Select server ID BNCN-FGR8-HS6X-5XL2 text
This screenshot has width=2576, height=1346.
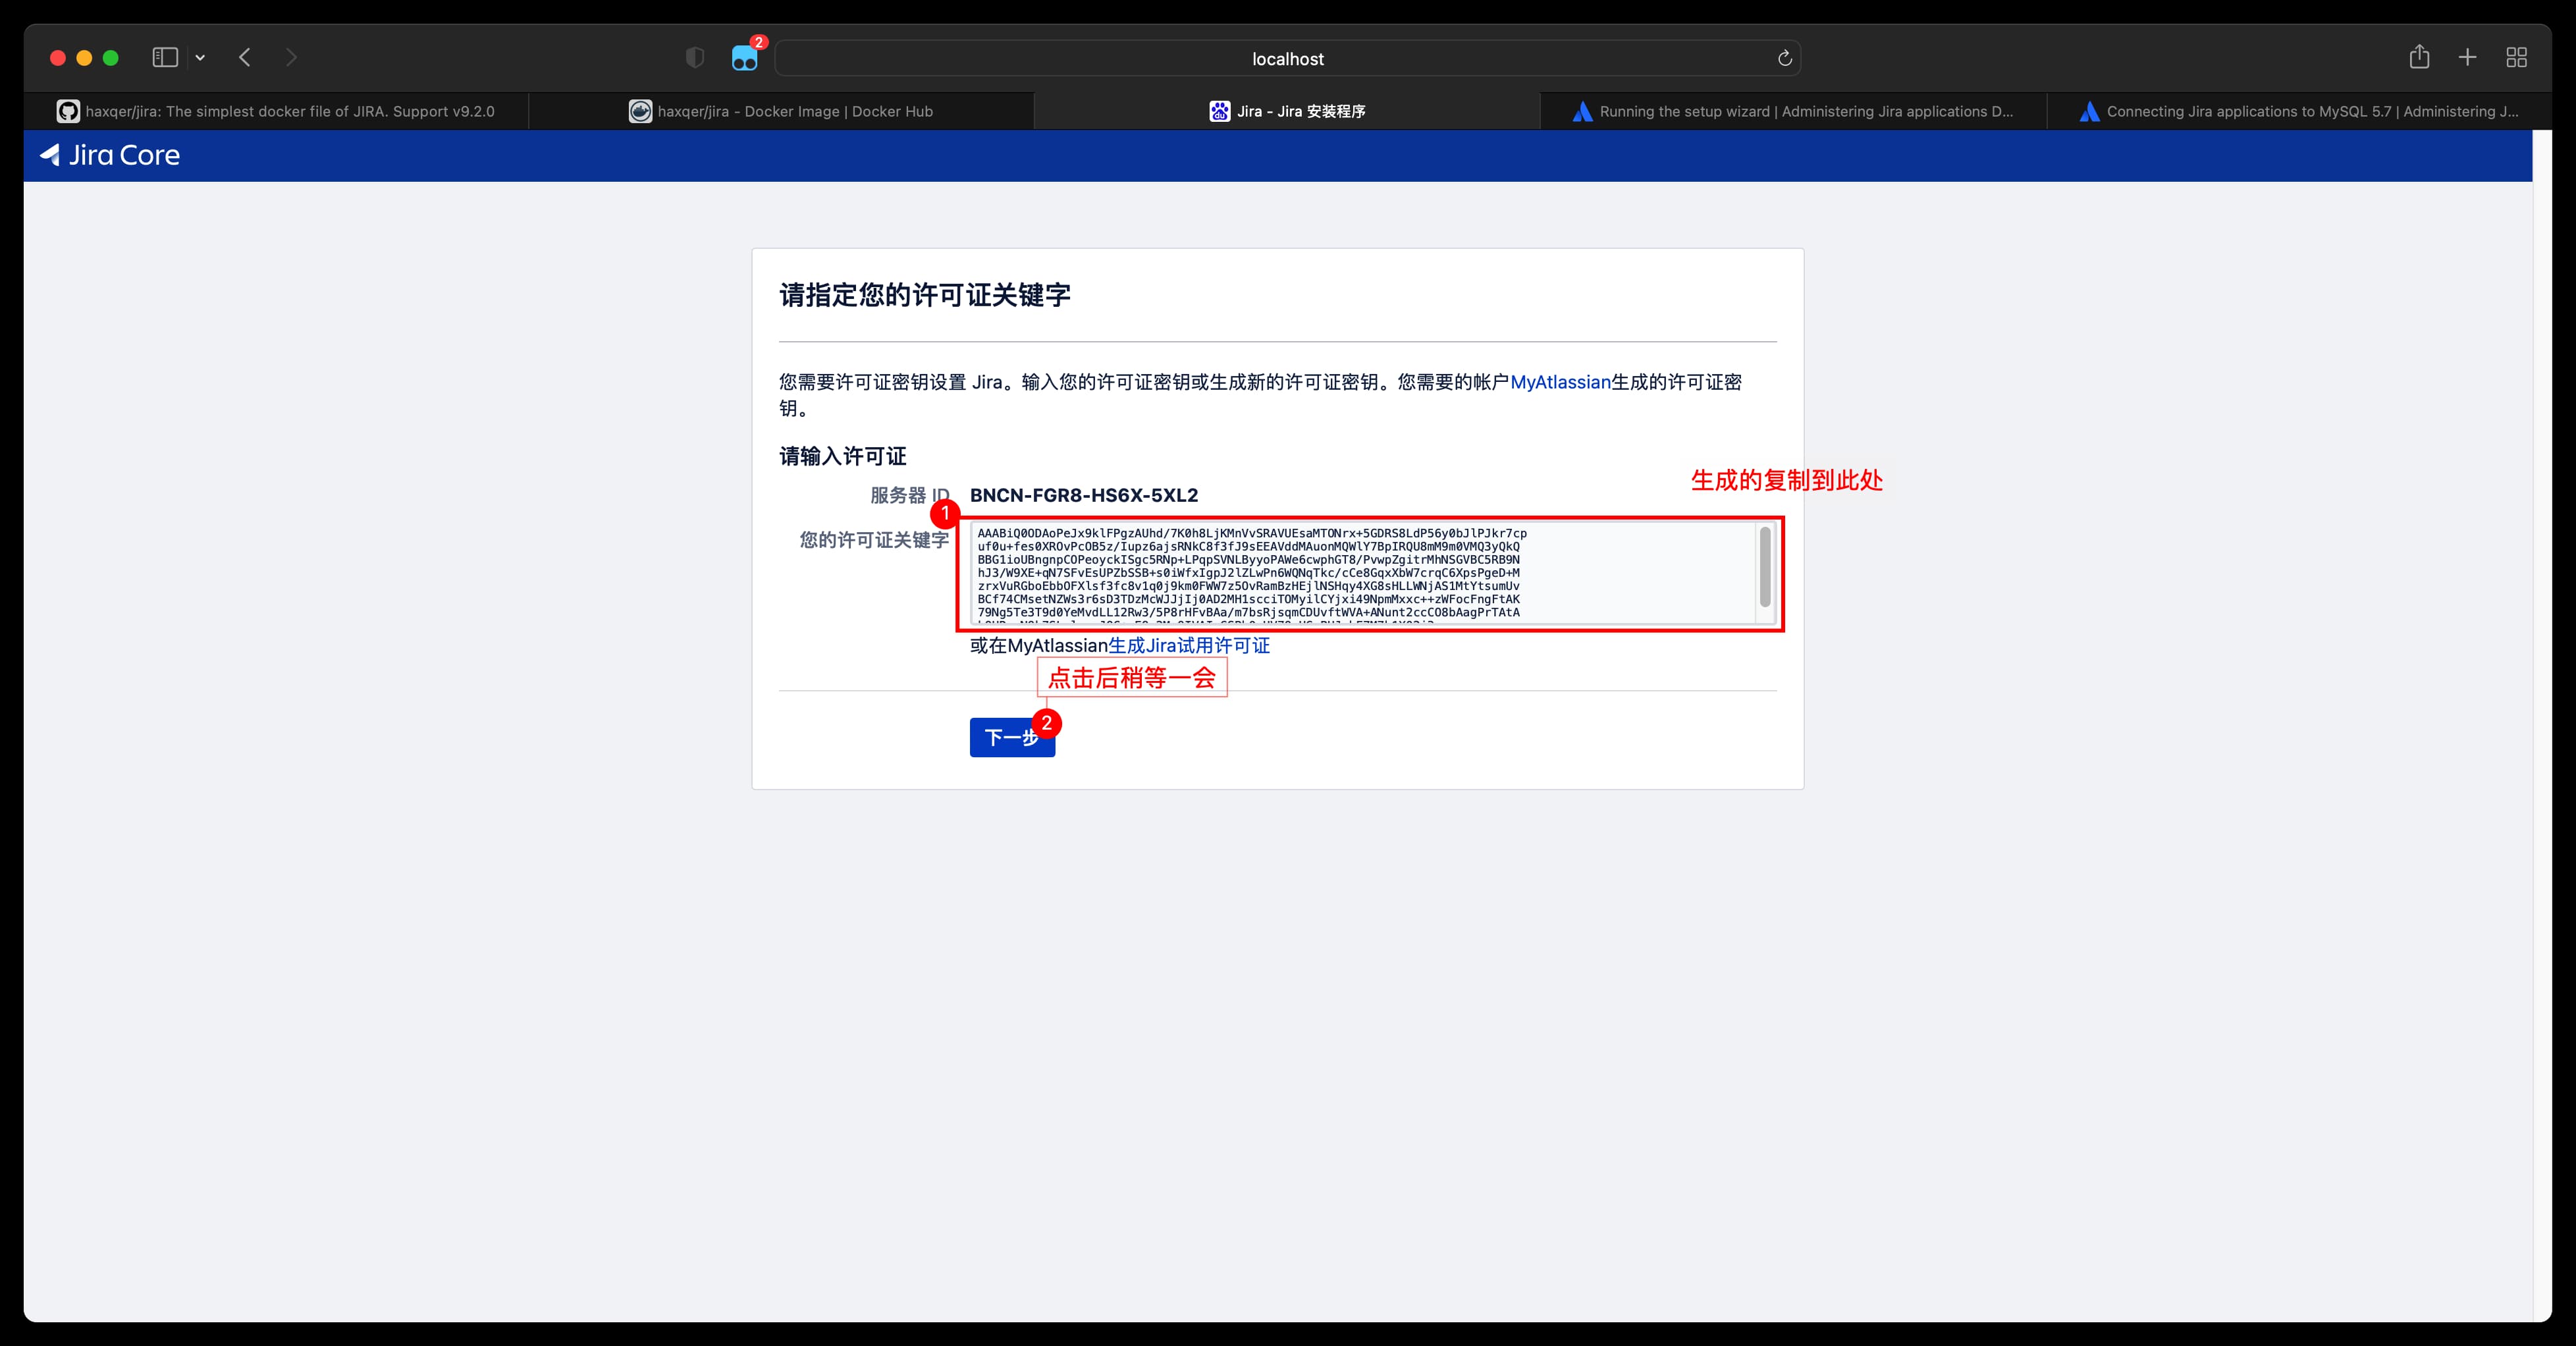(x=1084, y=495)
